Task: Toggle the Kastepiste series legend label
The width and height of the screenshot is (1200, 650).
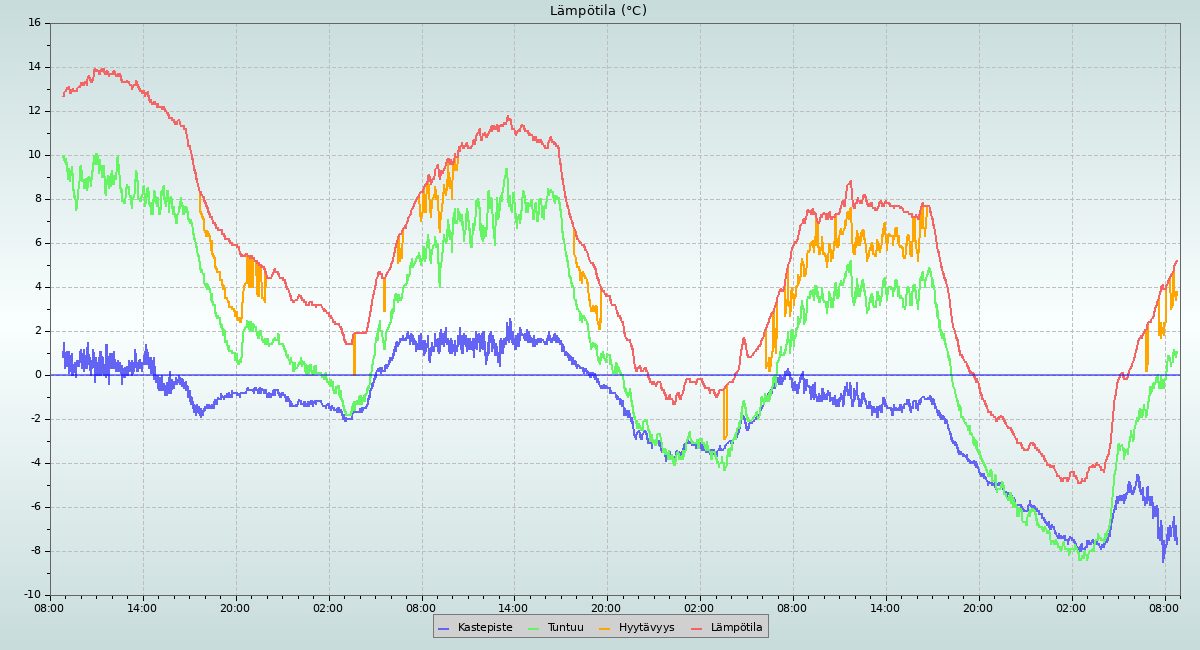Action: (485, 628)
